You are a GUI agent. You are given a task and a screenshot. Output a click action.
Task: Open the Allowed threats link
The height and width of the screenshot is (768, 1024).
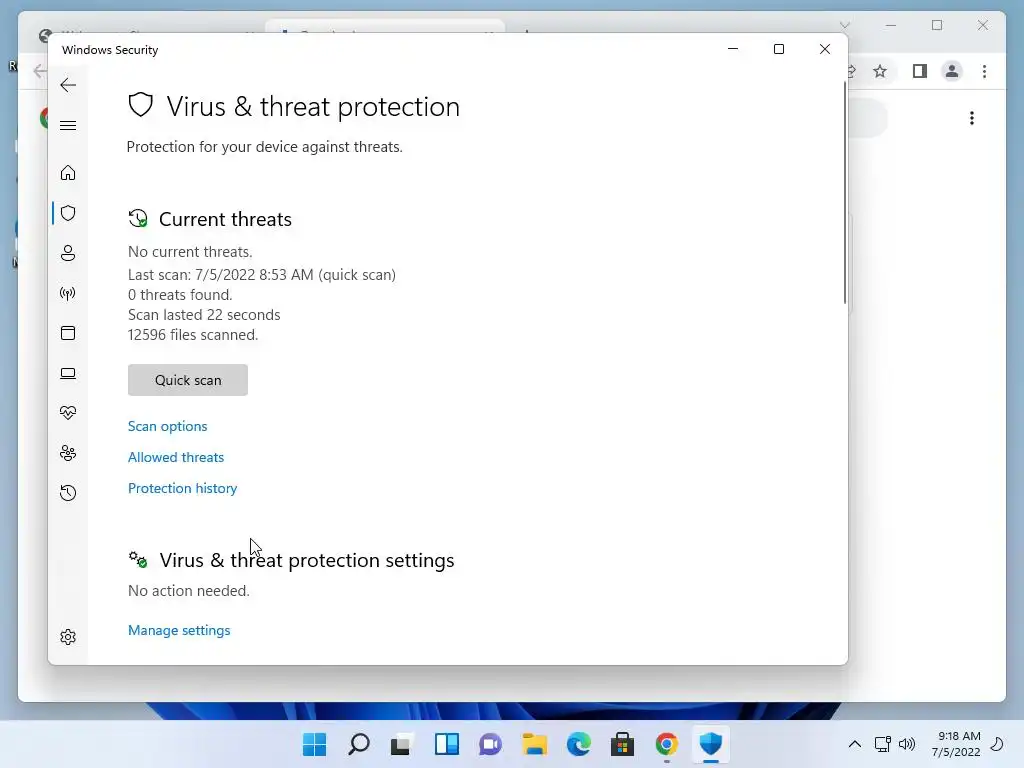[x=176, y=457]
